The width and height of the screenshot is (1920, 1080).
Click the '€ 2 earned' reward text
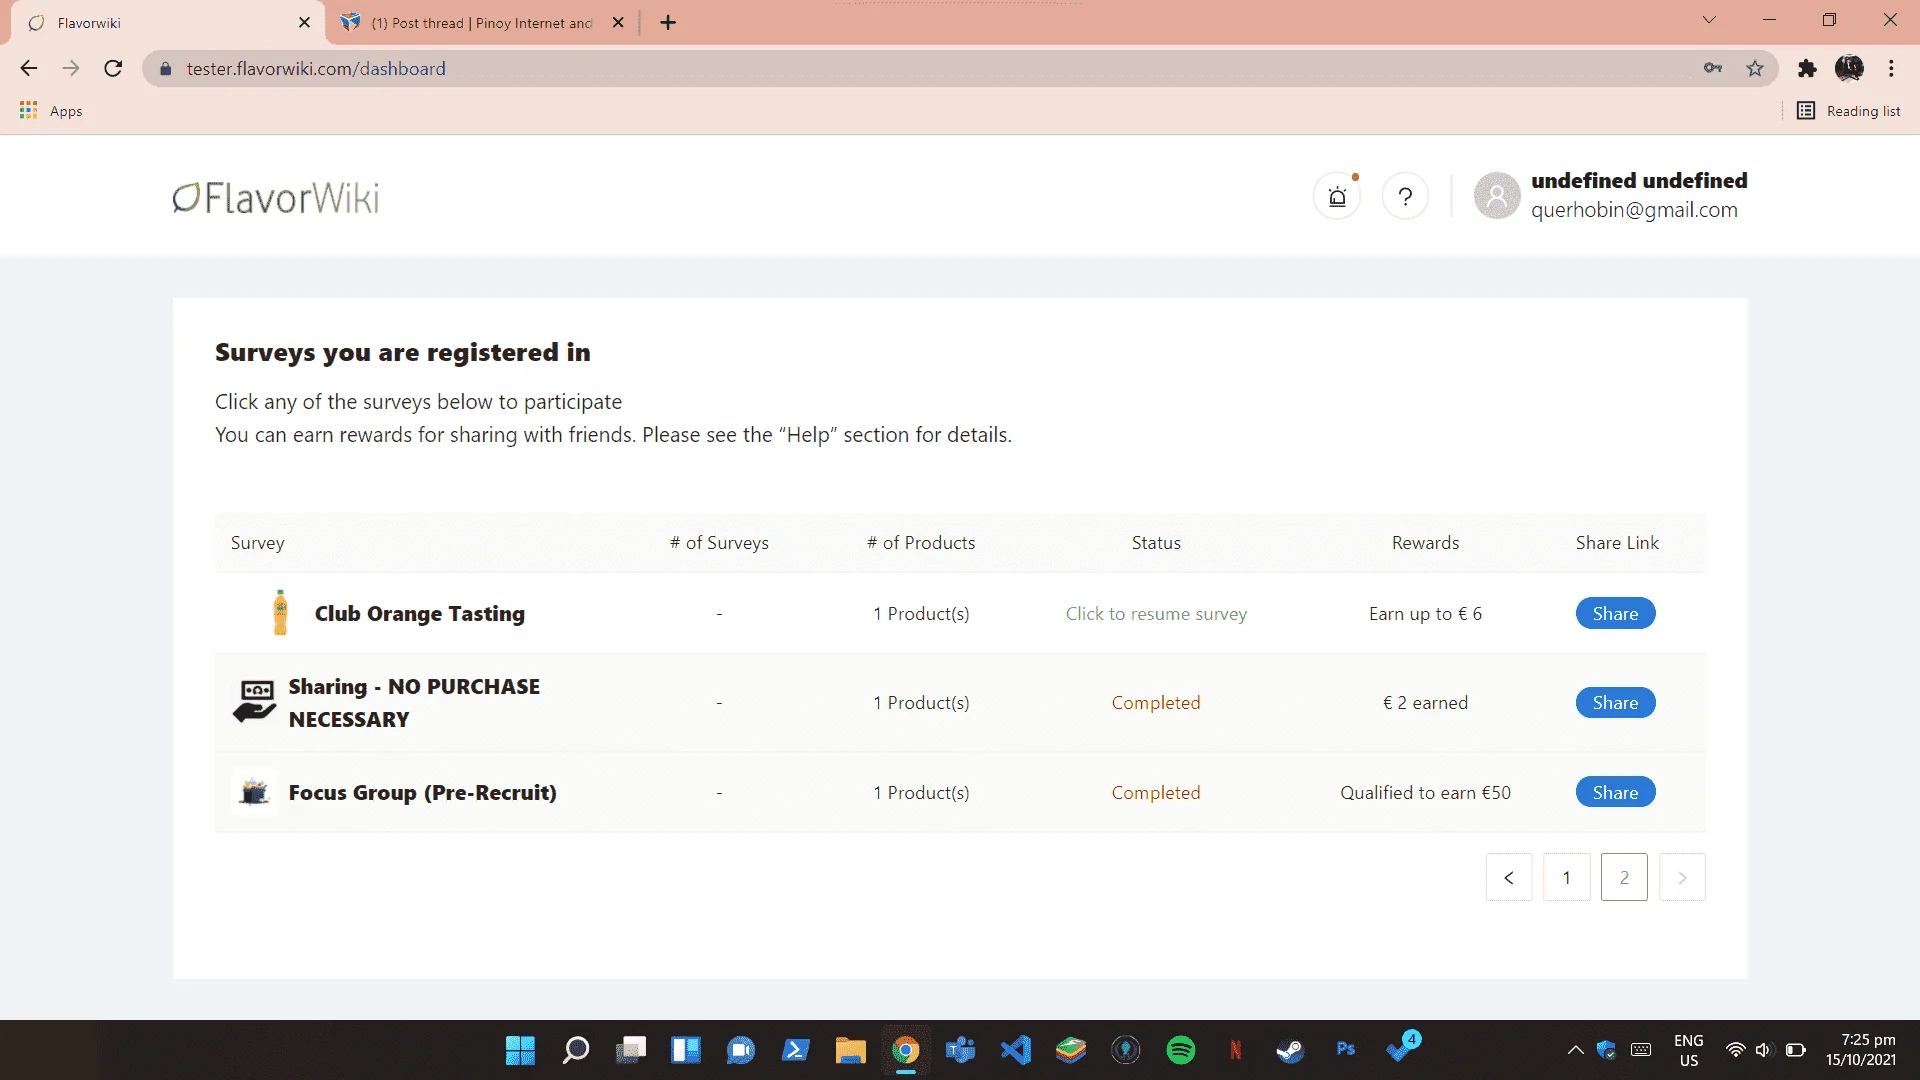1426,702
